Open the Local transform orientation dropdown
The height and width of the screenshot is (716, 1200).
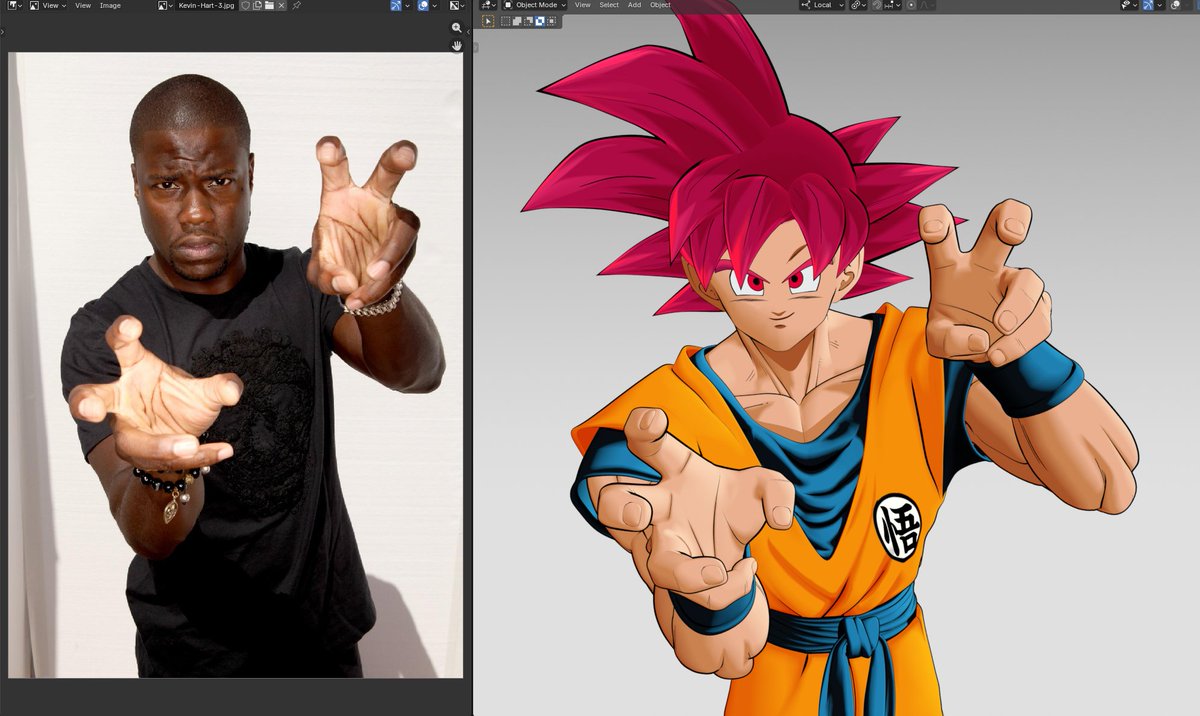coord(823,5)
